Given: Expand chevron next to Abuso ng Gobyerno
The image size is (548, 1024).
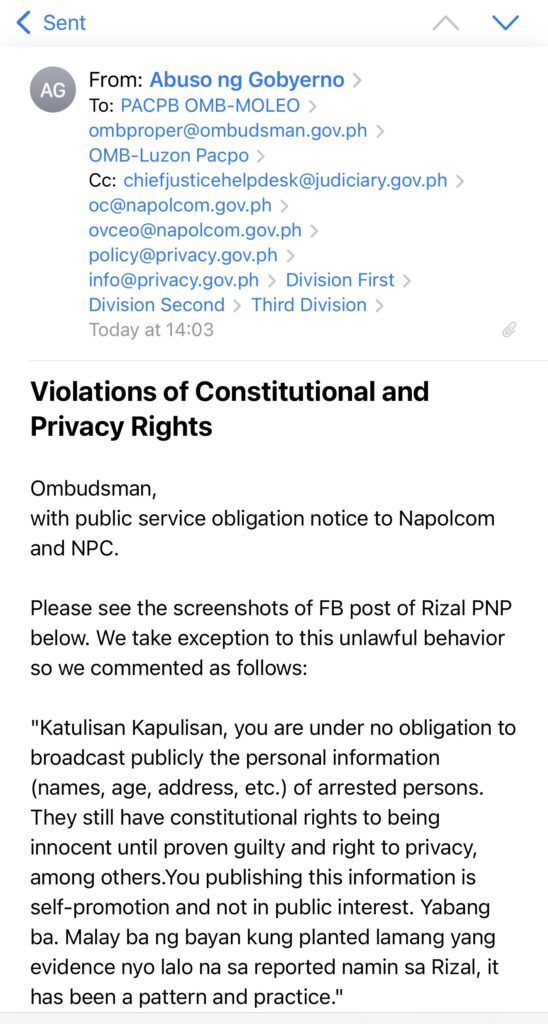Looking at the screenshot, I should tap(357, 81).
